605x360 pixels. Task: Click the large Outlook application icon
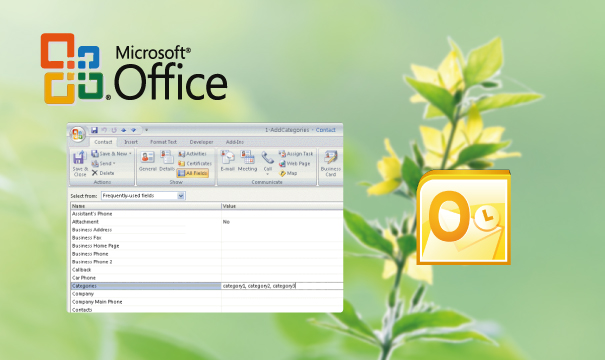click(463, 217)
